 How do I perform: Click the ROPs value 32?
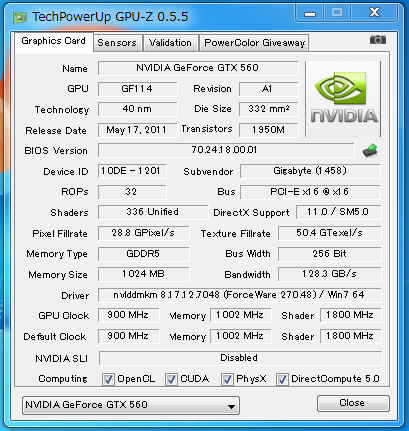(x=132, y=192)
